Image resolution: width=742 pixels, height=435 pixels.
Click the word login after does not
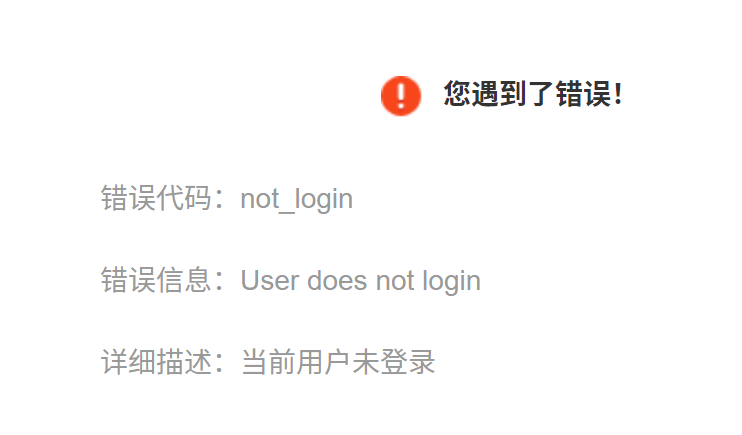coord(451,281)
